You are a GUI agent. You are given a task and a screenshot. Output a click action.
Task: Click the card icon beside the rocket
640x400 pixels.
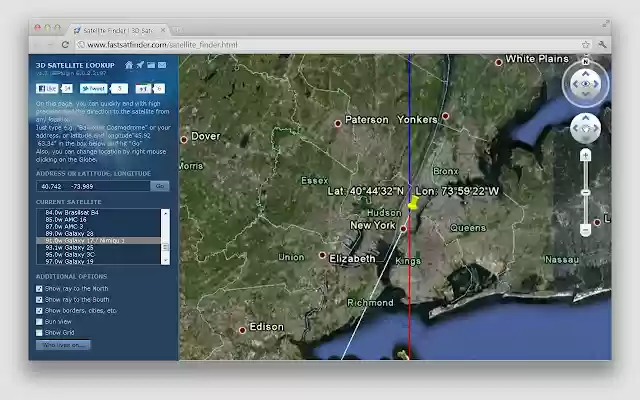(151, 65)
